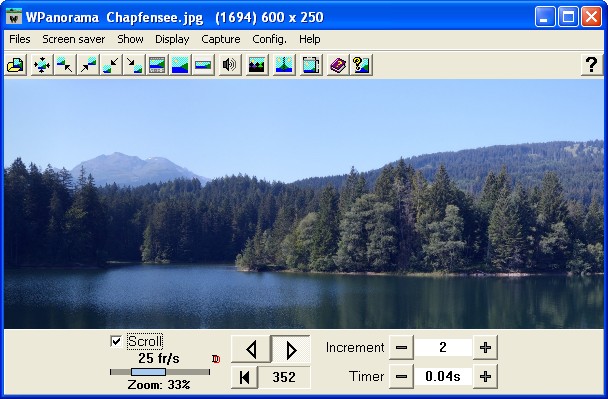Click the Increment value field showing 2
608x399 pixels.
click(443, 347)
